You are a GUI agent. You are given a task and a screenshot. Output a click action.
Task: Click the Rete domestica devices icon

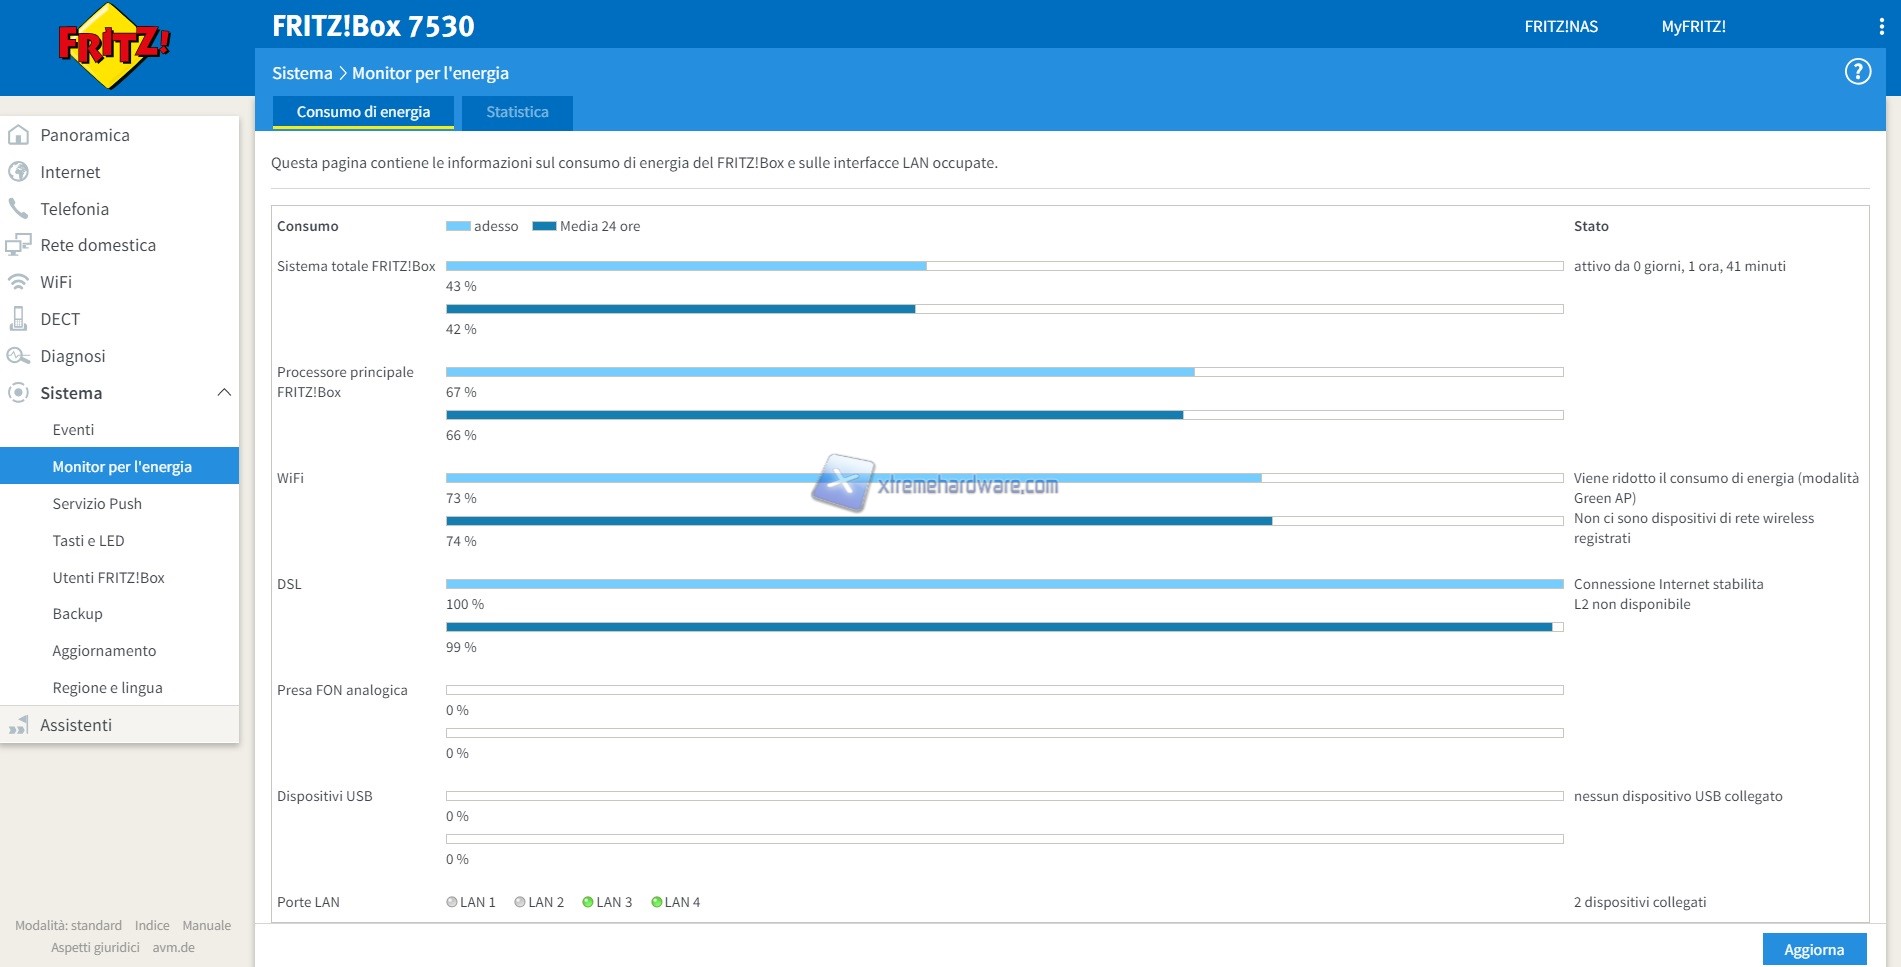tap(18, 245)
